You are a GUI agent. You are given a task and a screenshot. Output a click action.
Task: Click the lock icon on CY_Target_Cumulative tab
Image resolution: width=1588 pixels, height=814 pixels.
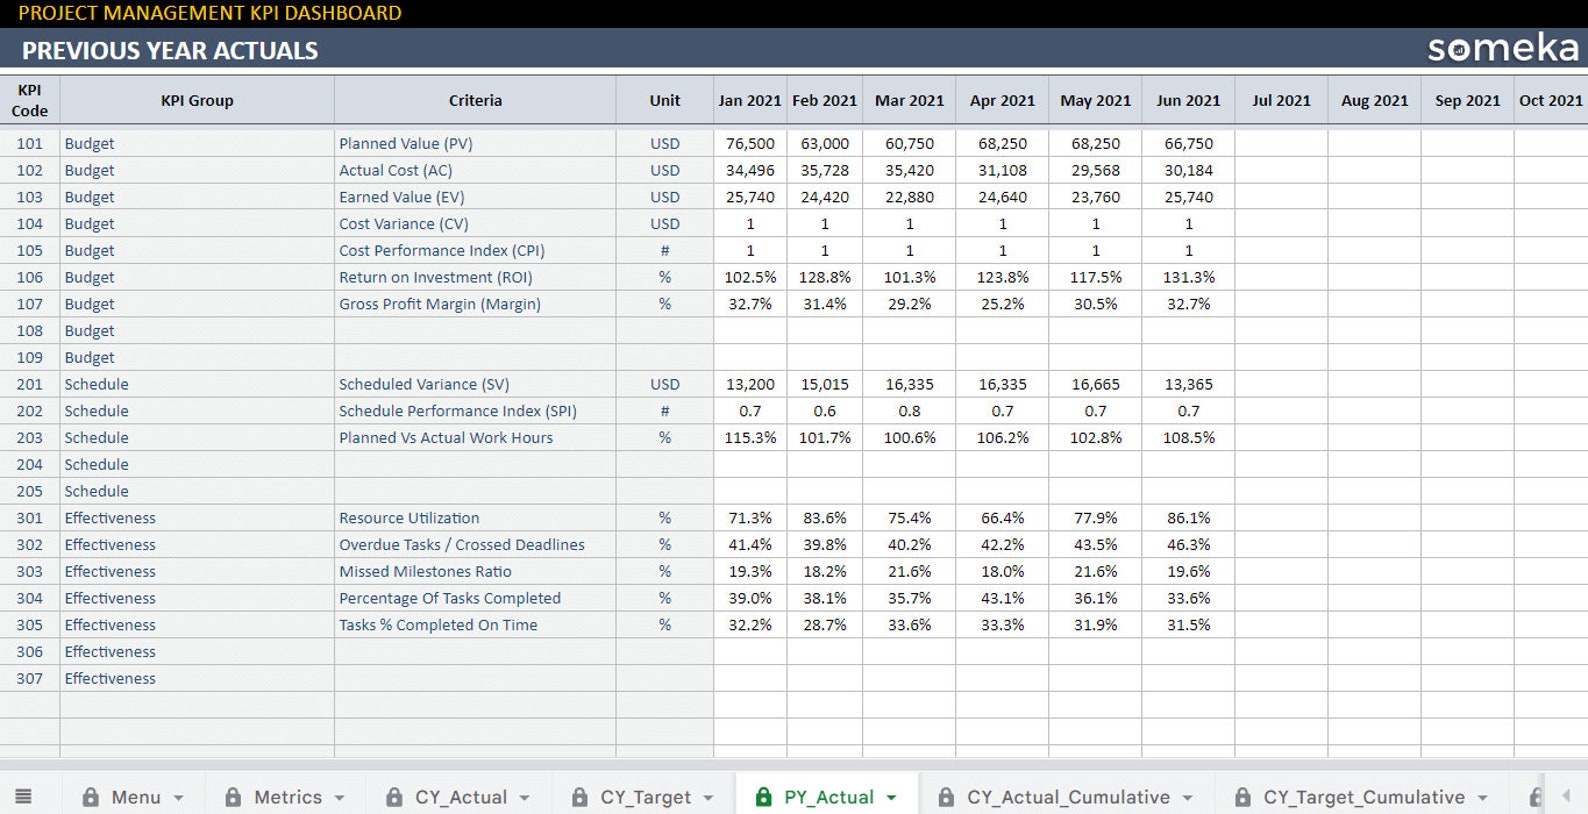coord(1242,797)
